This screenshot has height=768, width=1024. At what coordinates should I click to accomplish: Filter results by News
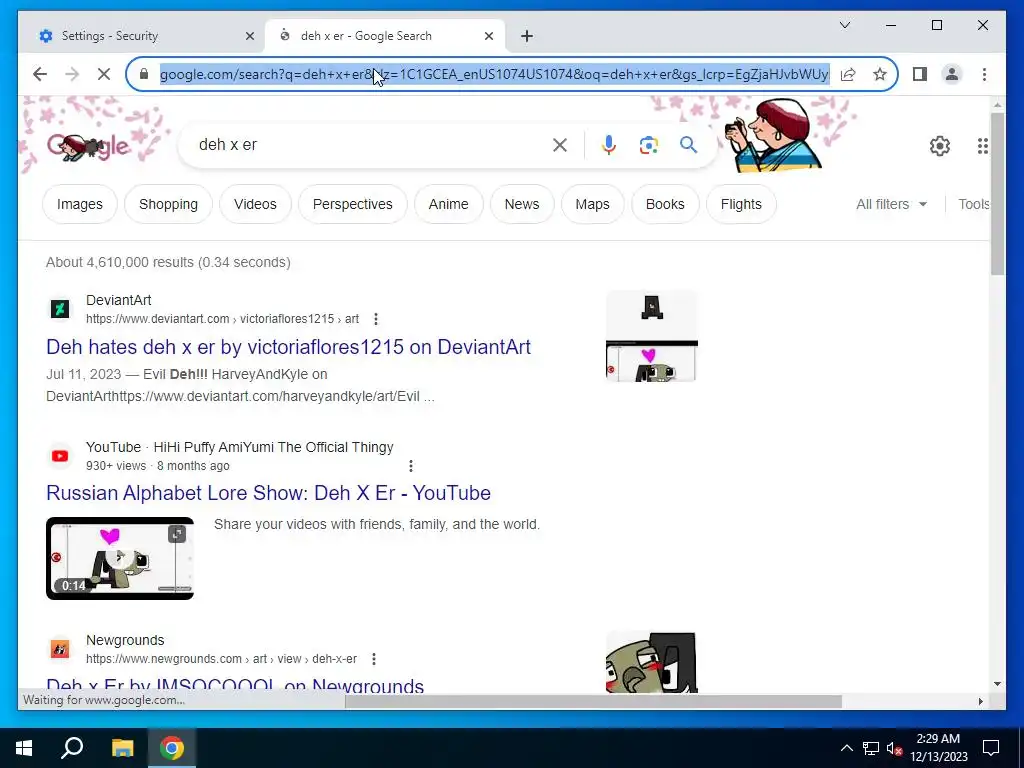(x=522, y=204)
